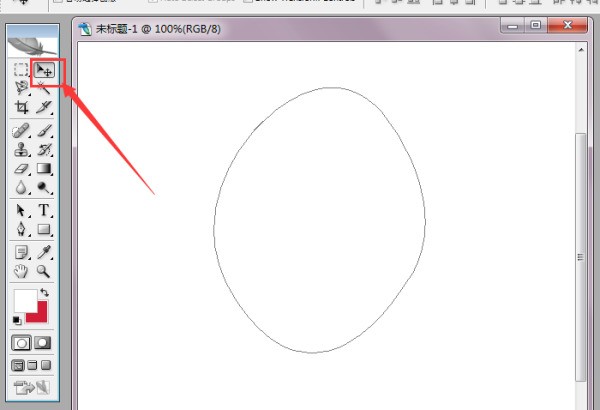The image size is (600, 410).
Task: Select the Gradient tool
Action: click(44, 169)
